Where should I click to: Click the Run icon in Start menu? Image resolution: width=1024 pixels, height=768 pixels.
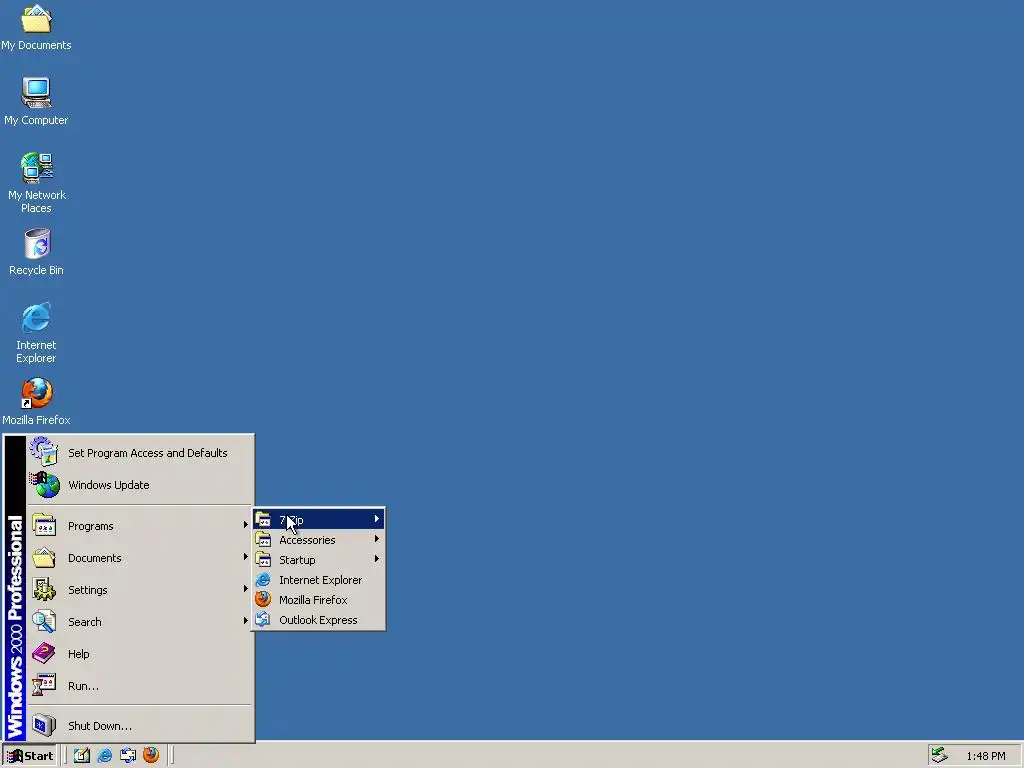tap(44, 685)
